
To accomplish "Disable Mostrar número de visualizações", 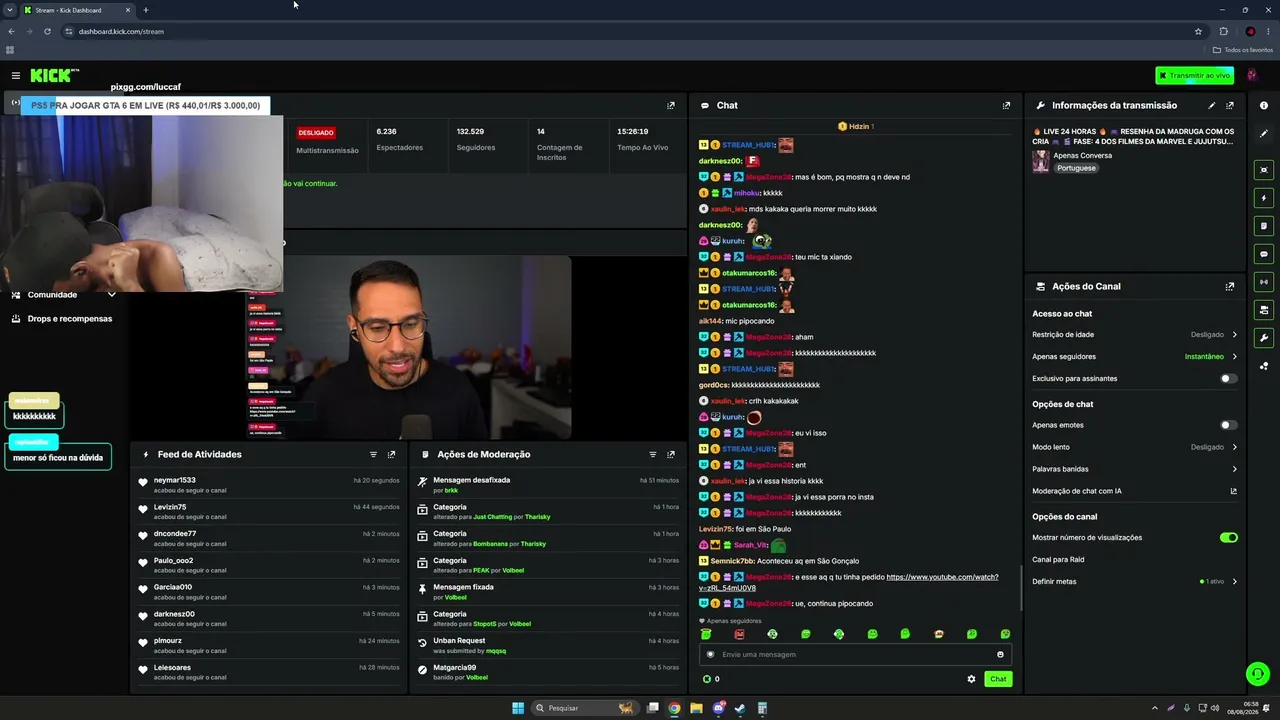I will click(x=1229, y=538).
